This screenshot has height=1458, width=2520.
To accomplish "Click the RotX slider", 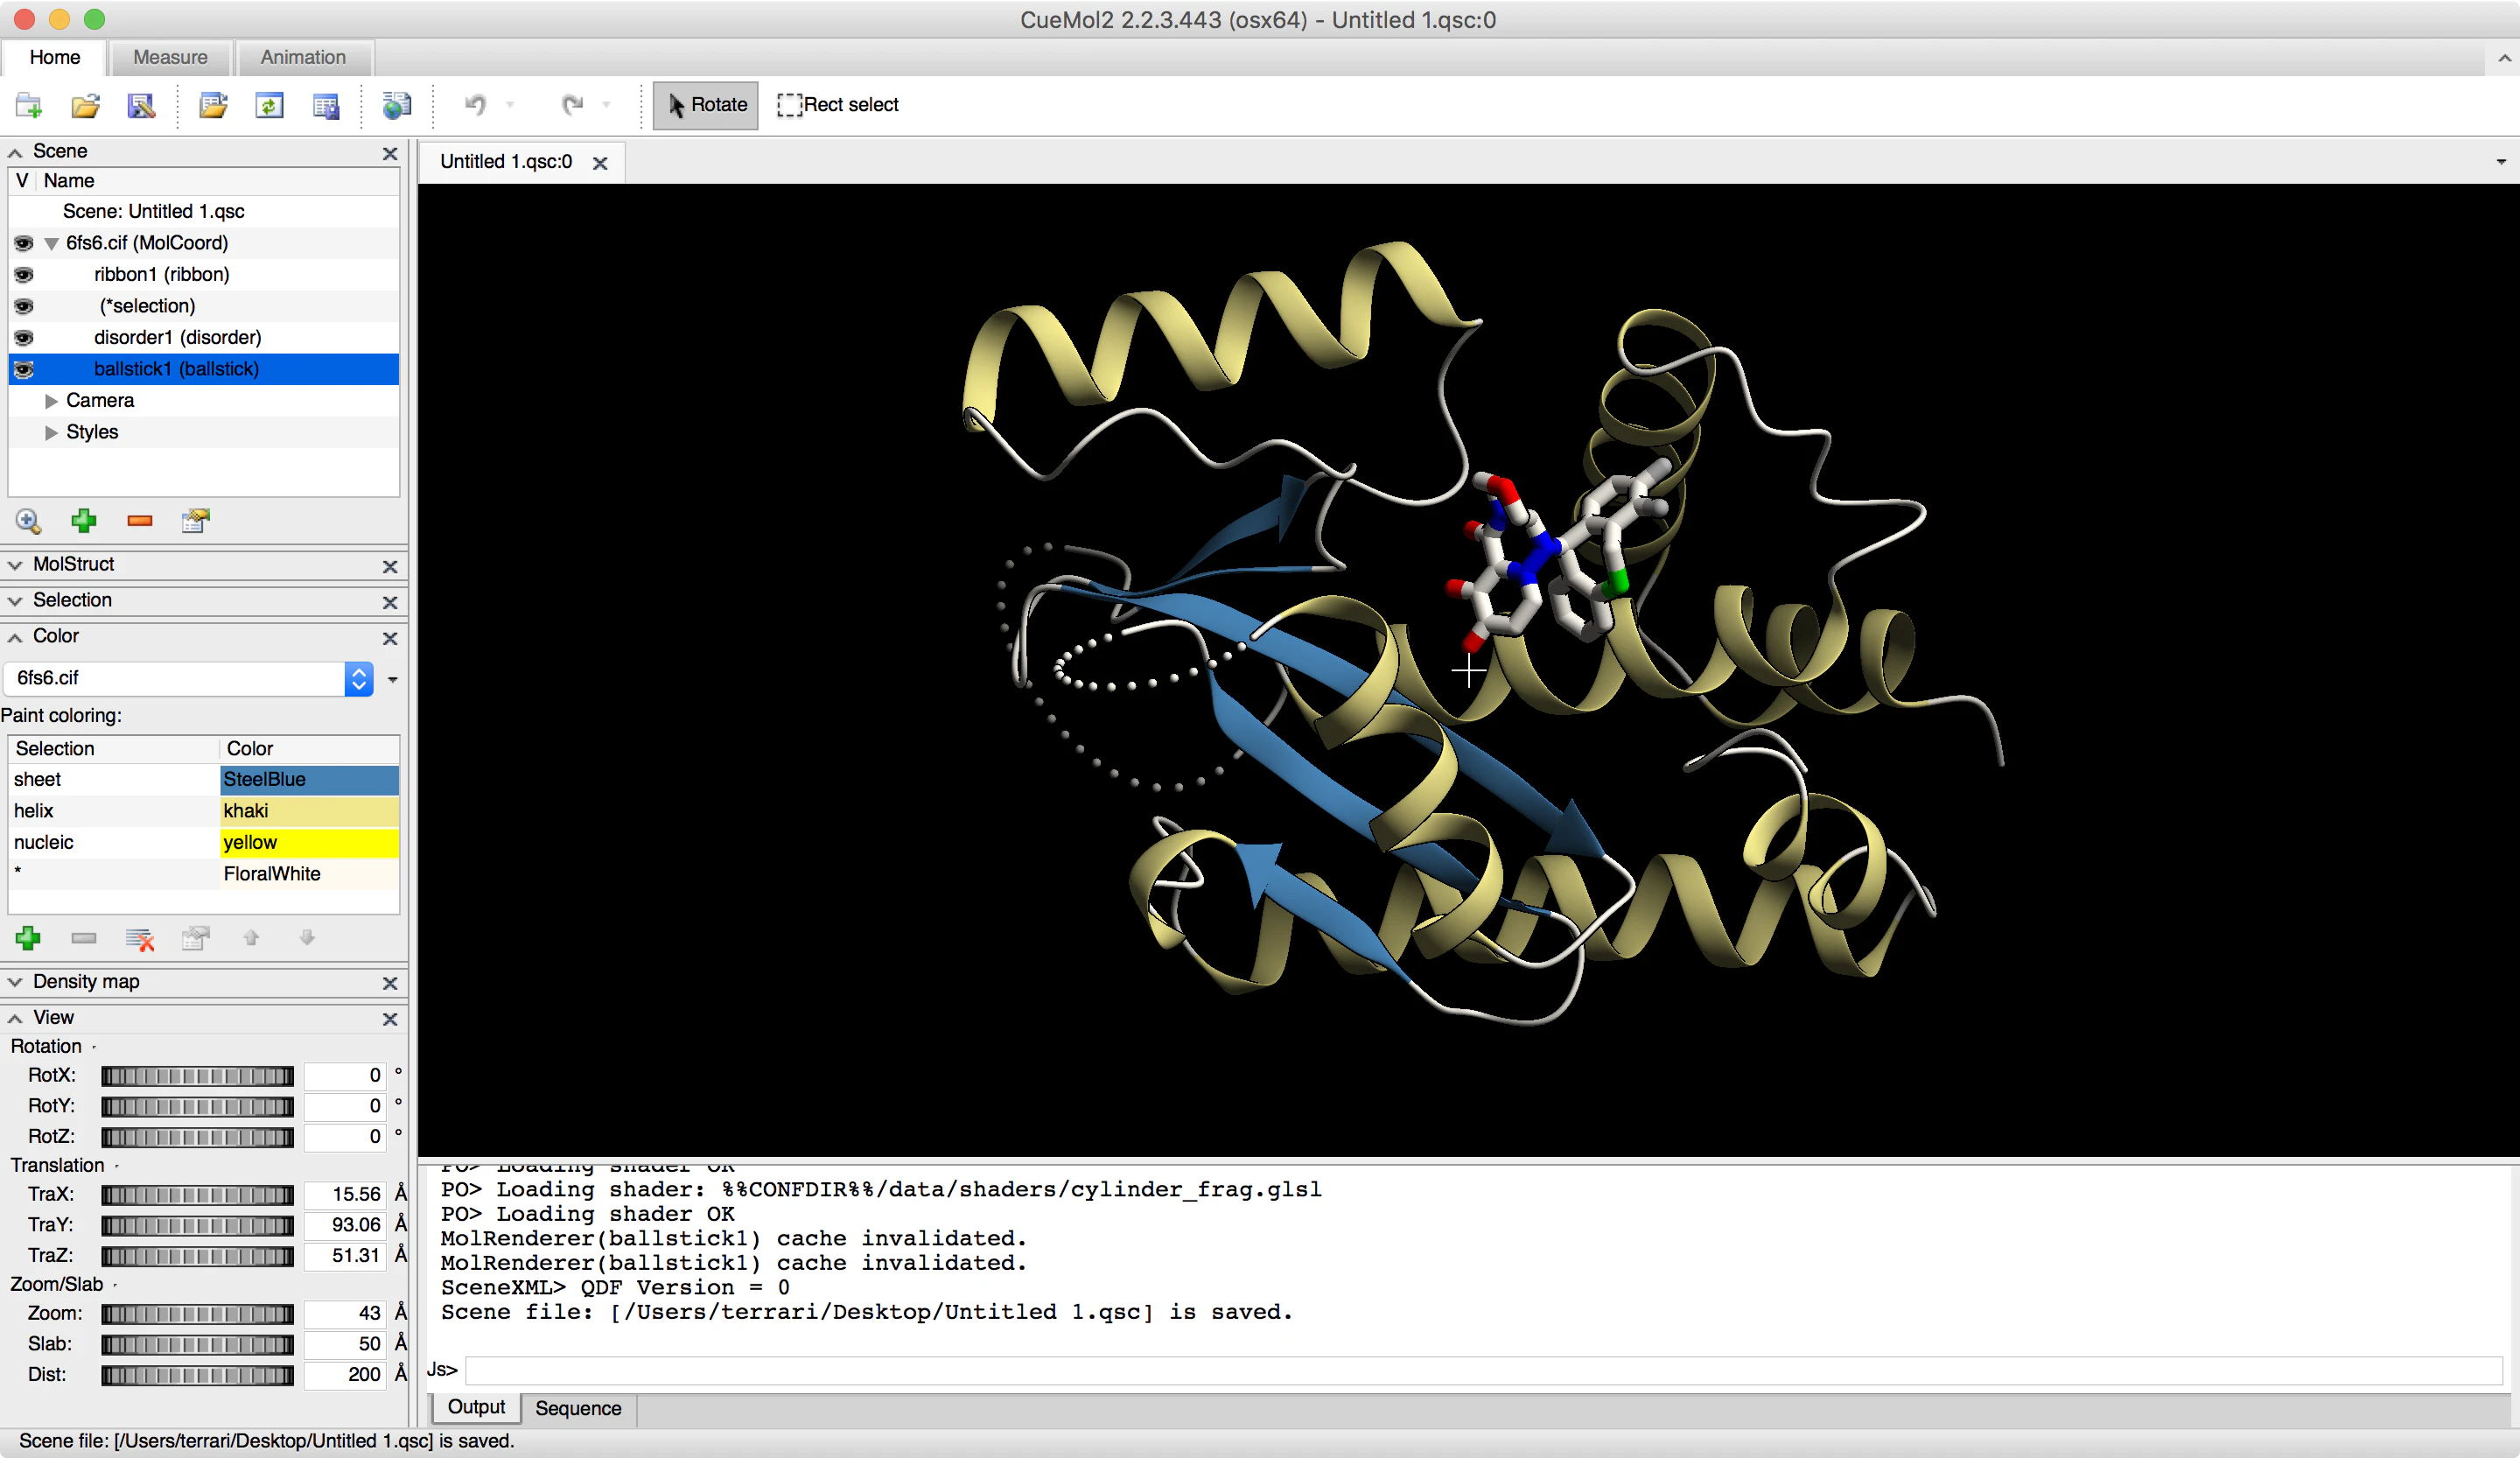I will [x=197, y=1076].
